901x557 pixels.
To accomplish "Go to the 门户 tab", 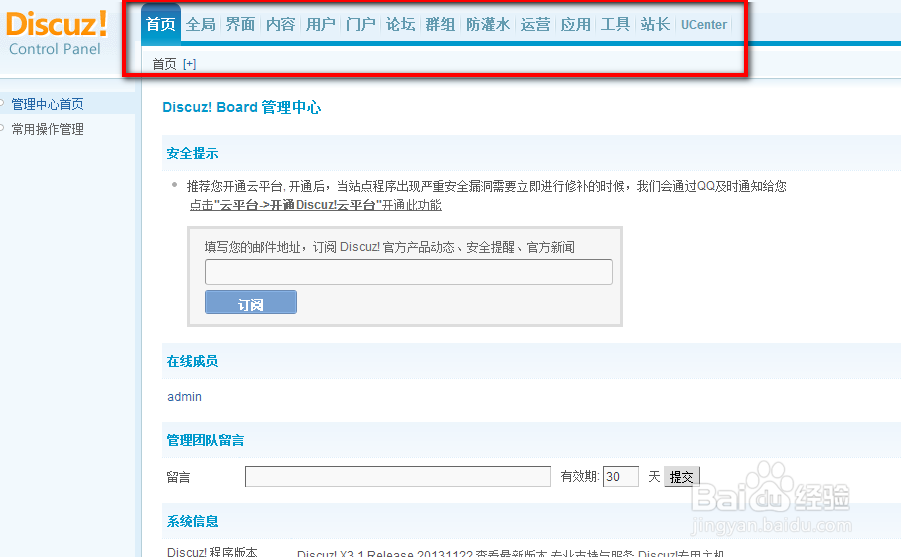I will 361,24.
